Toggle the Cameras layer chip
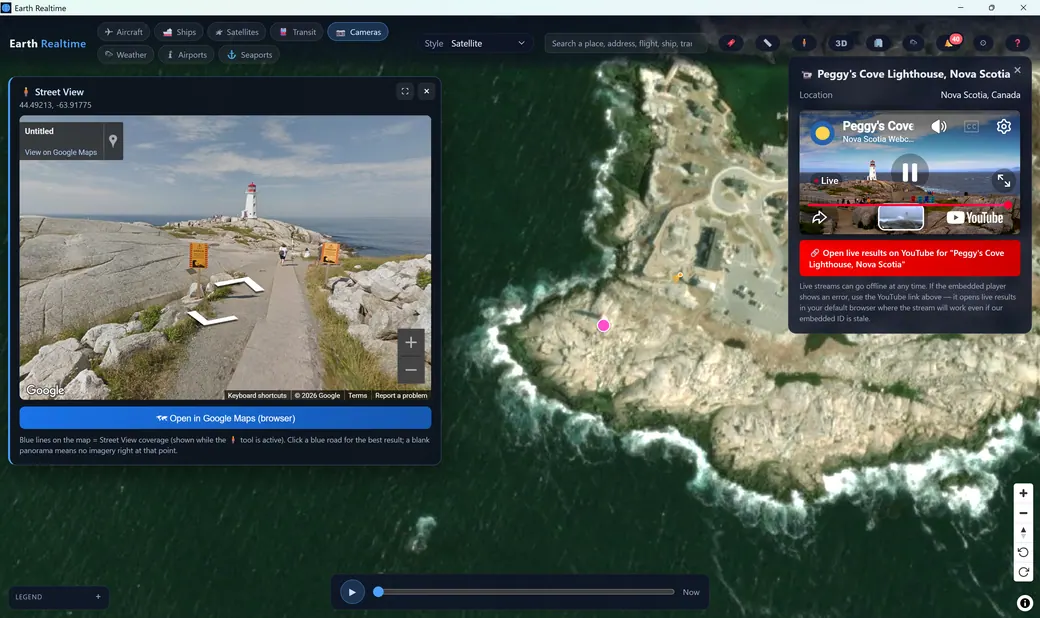Image resolution: width=1040 pixels, height=618 pixels. click(x=358, y=32)
